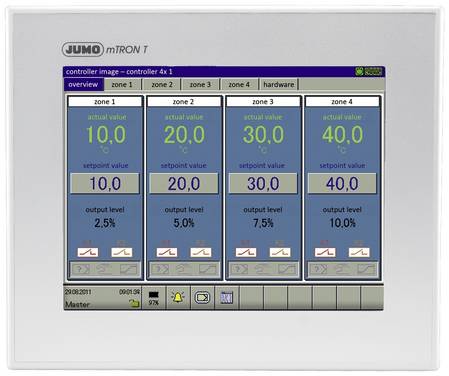Screen dimensions: 449x376
Task: Select zone 4's manual mode hand icon
Action: [342, 269]
